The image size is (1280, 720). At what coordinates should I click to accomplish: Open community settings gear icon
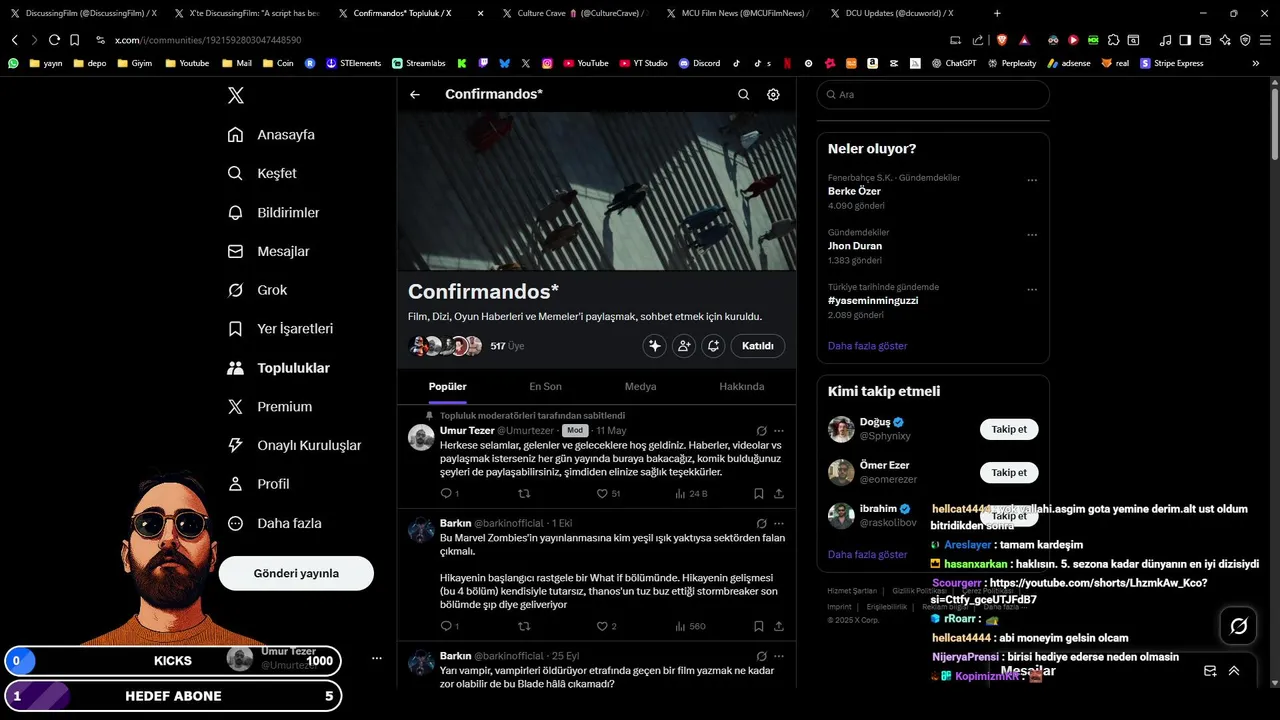[773, 94]
